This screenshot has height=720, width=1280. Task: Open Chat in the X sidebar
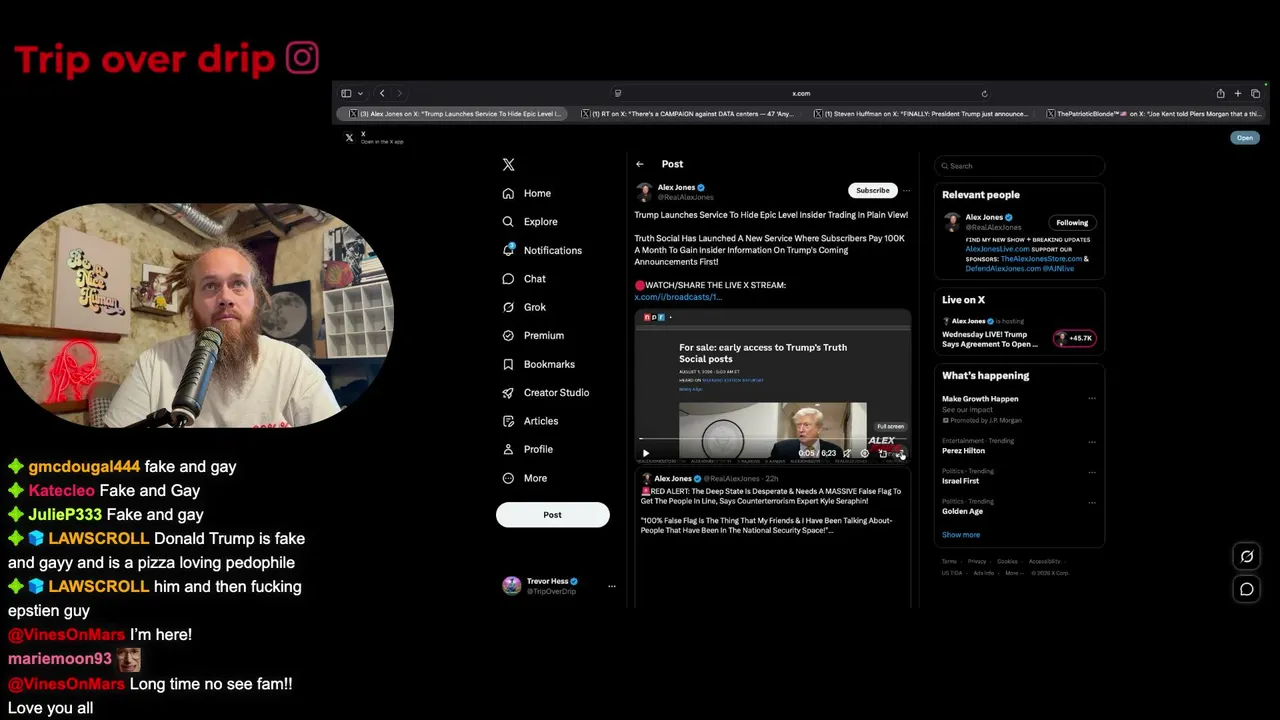[524, 279]
